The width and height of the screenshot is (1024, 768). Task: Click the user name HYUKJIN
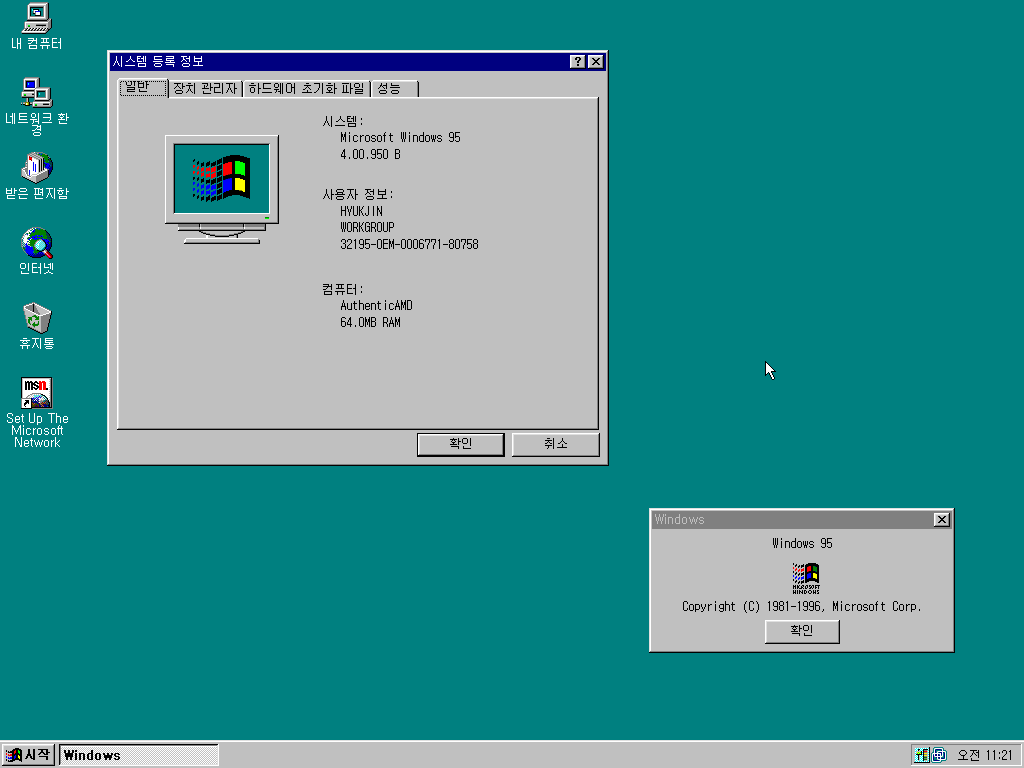pos(361,212)
